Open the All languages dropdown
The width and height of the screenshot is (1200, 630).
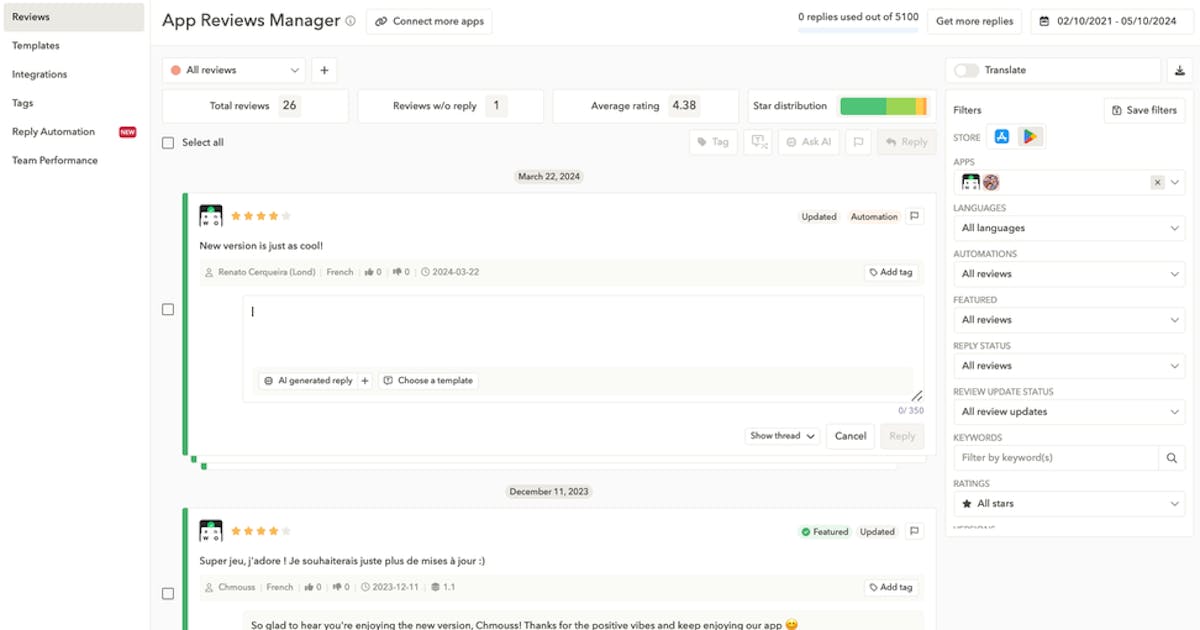[x=1069, y=228]
